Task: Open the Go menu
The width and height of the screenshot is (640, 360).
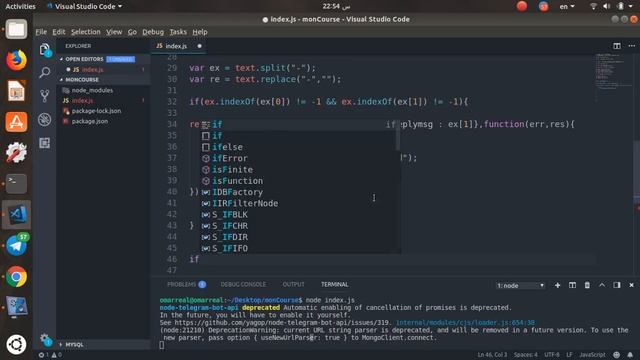Action: tap(132, 32)
